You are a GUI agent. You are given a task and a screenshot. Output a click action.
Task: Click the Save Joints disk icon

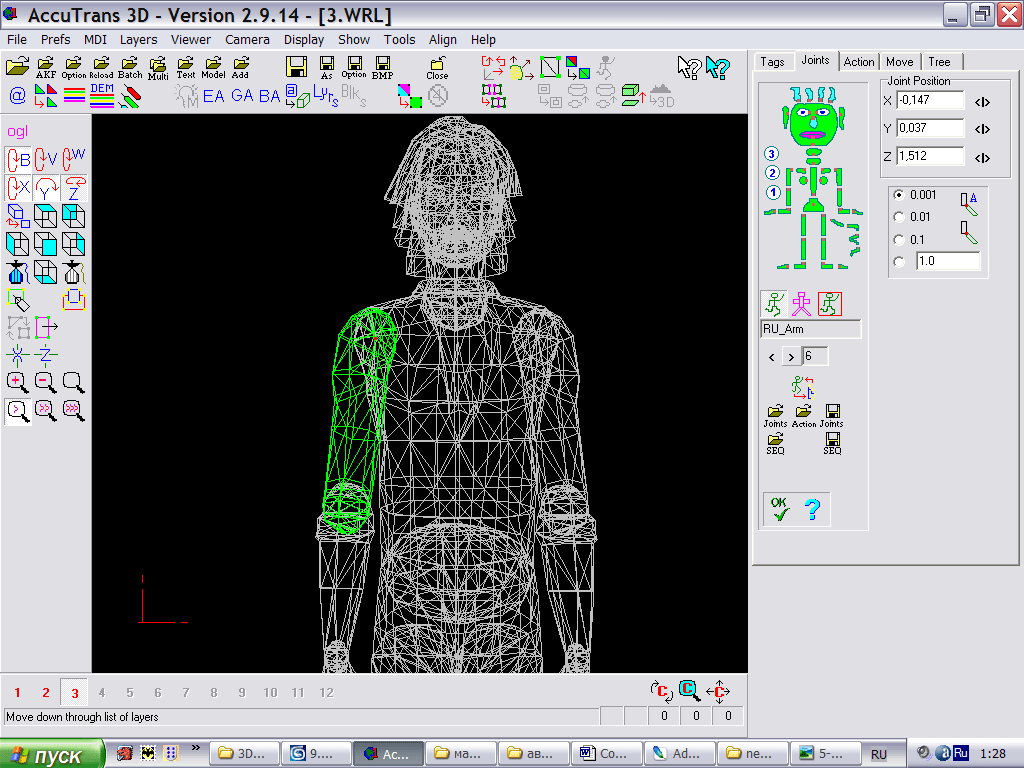point(832,415)
